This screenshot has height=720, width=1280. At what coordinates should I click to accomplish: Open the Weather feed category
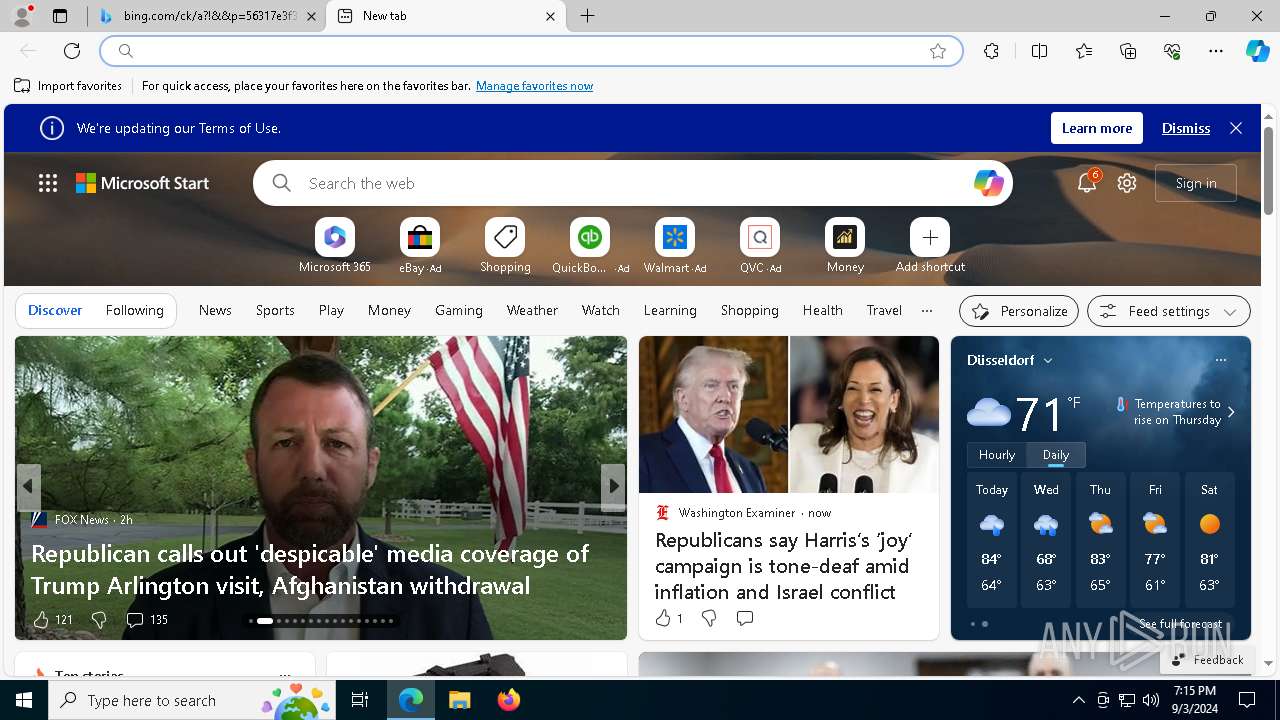point(532,311)
